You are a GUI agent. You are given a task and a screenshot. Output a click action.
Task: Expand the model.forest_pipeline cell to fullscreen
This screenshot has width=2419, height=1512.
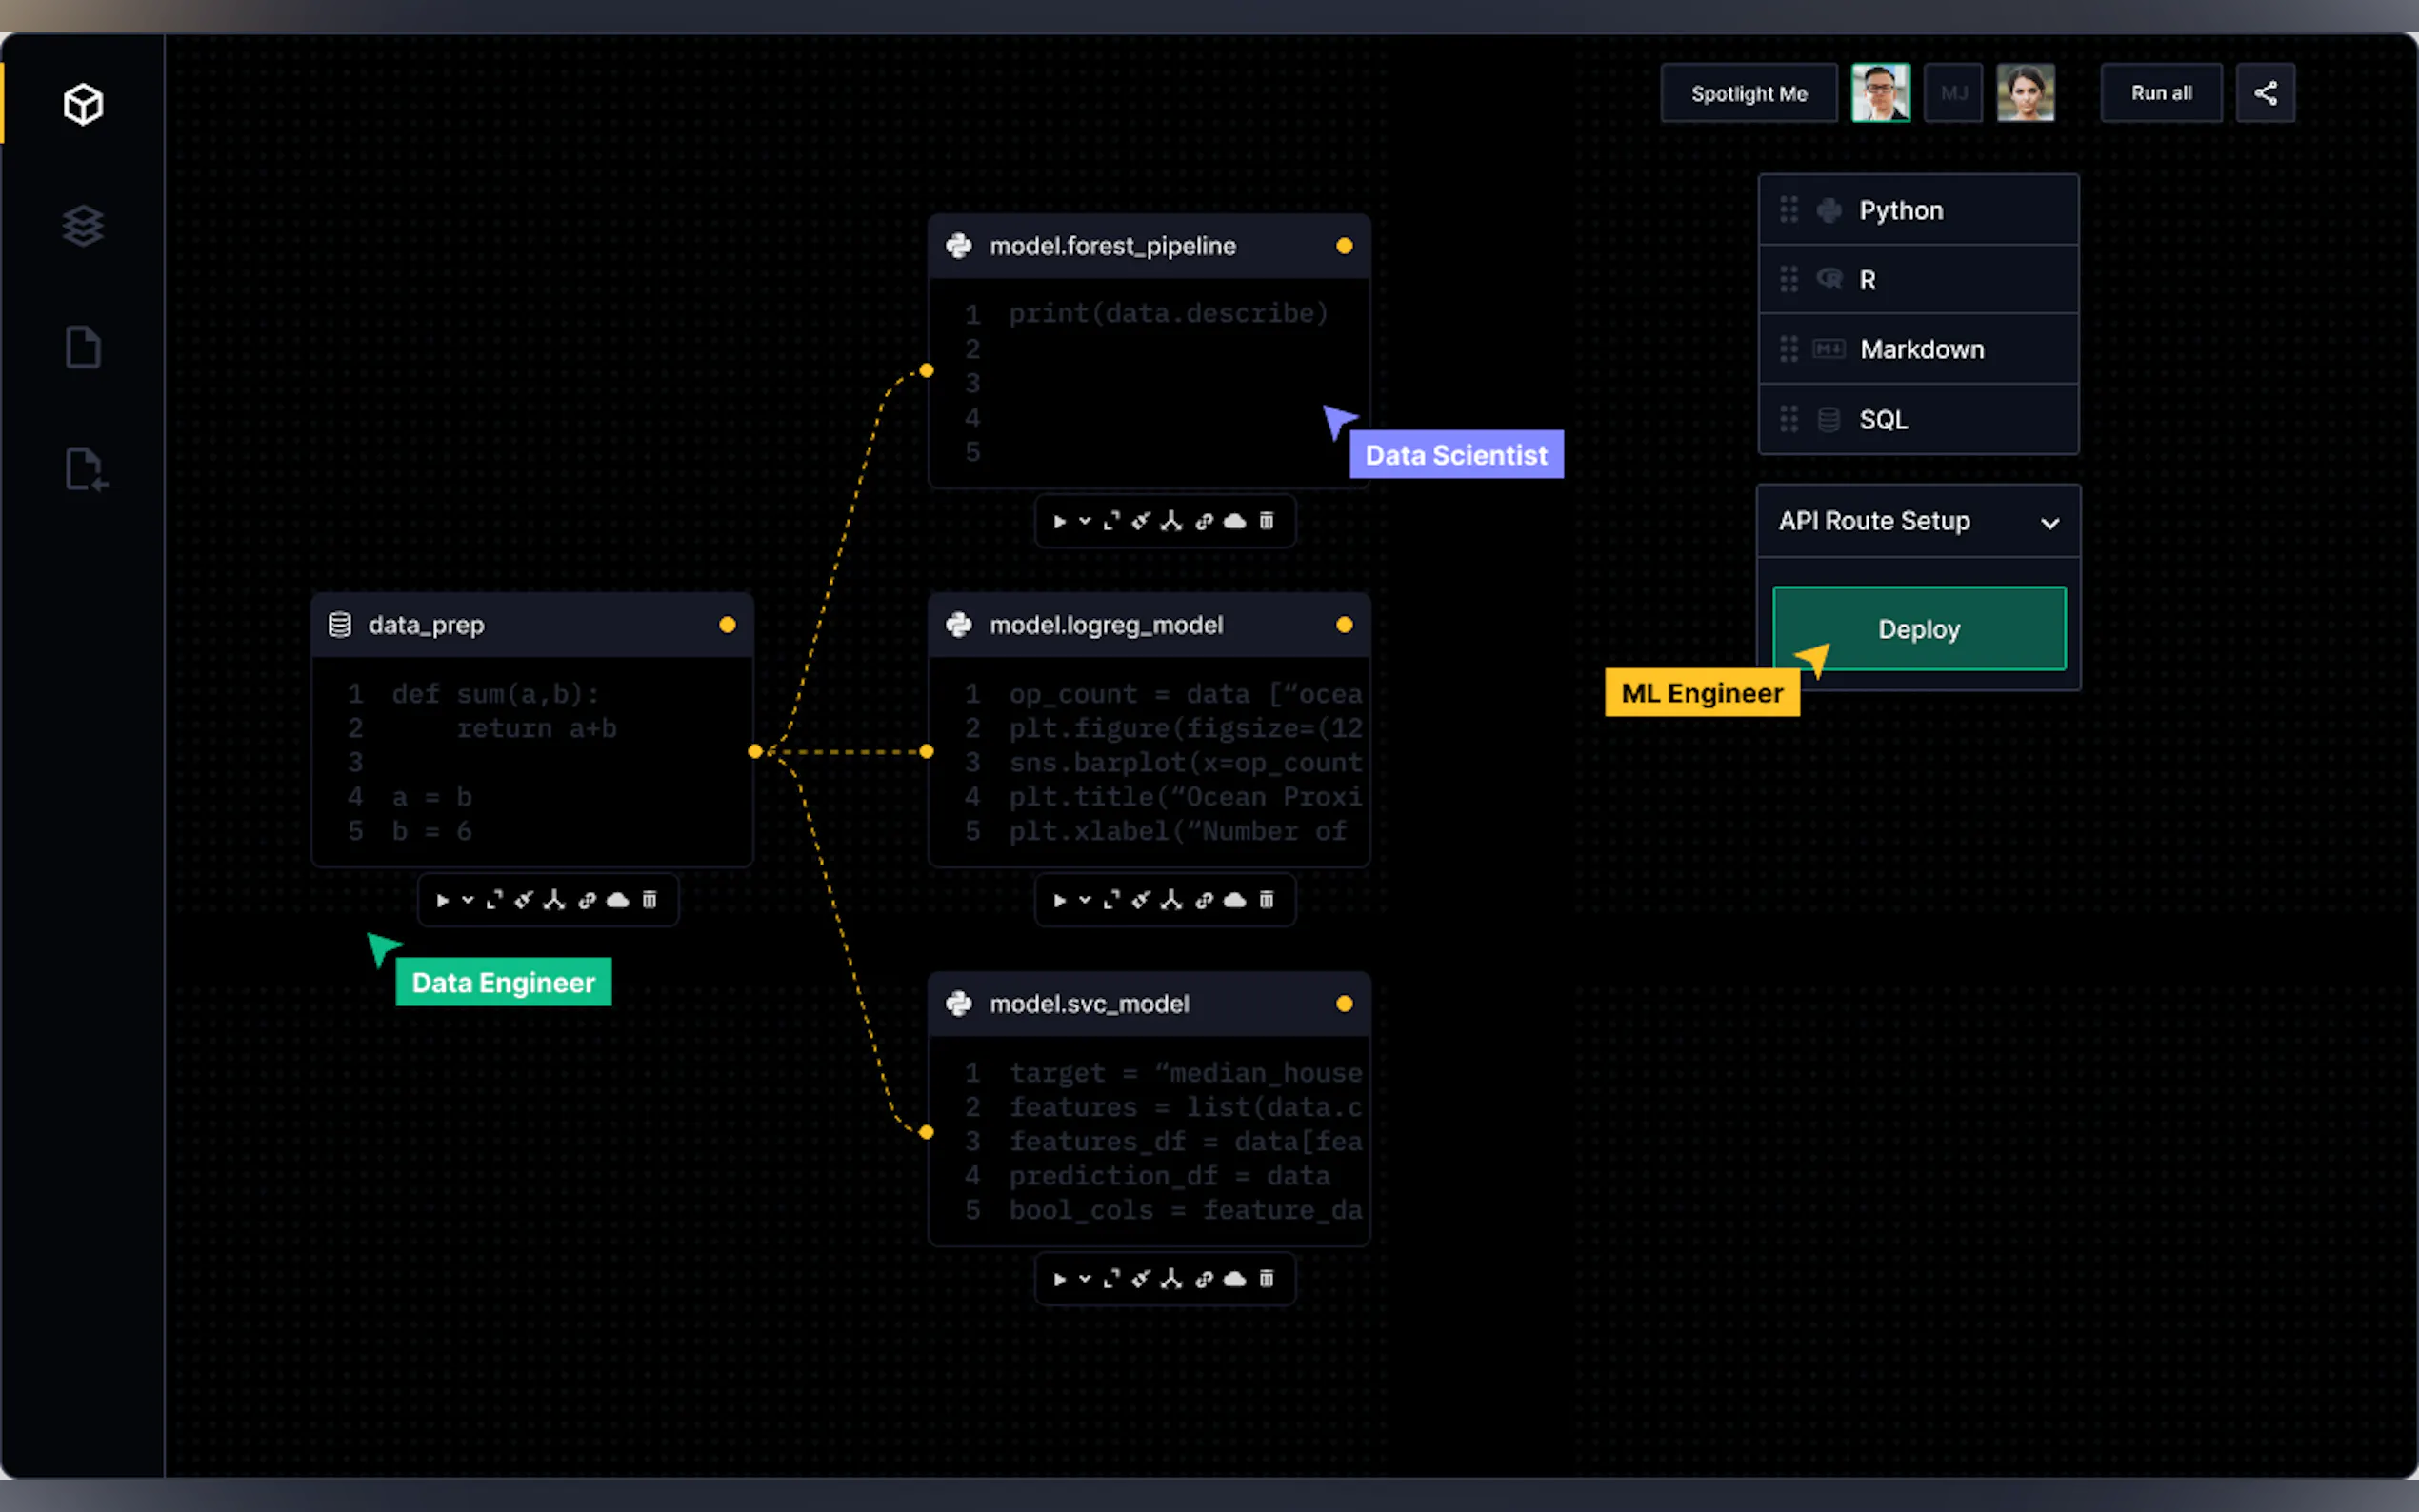click(1111, 521)
